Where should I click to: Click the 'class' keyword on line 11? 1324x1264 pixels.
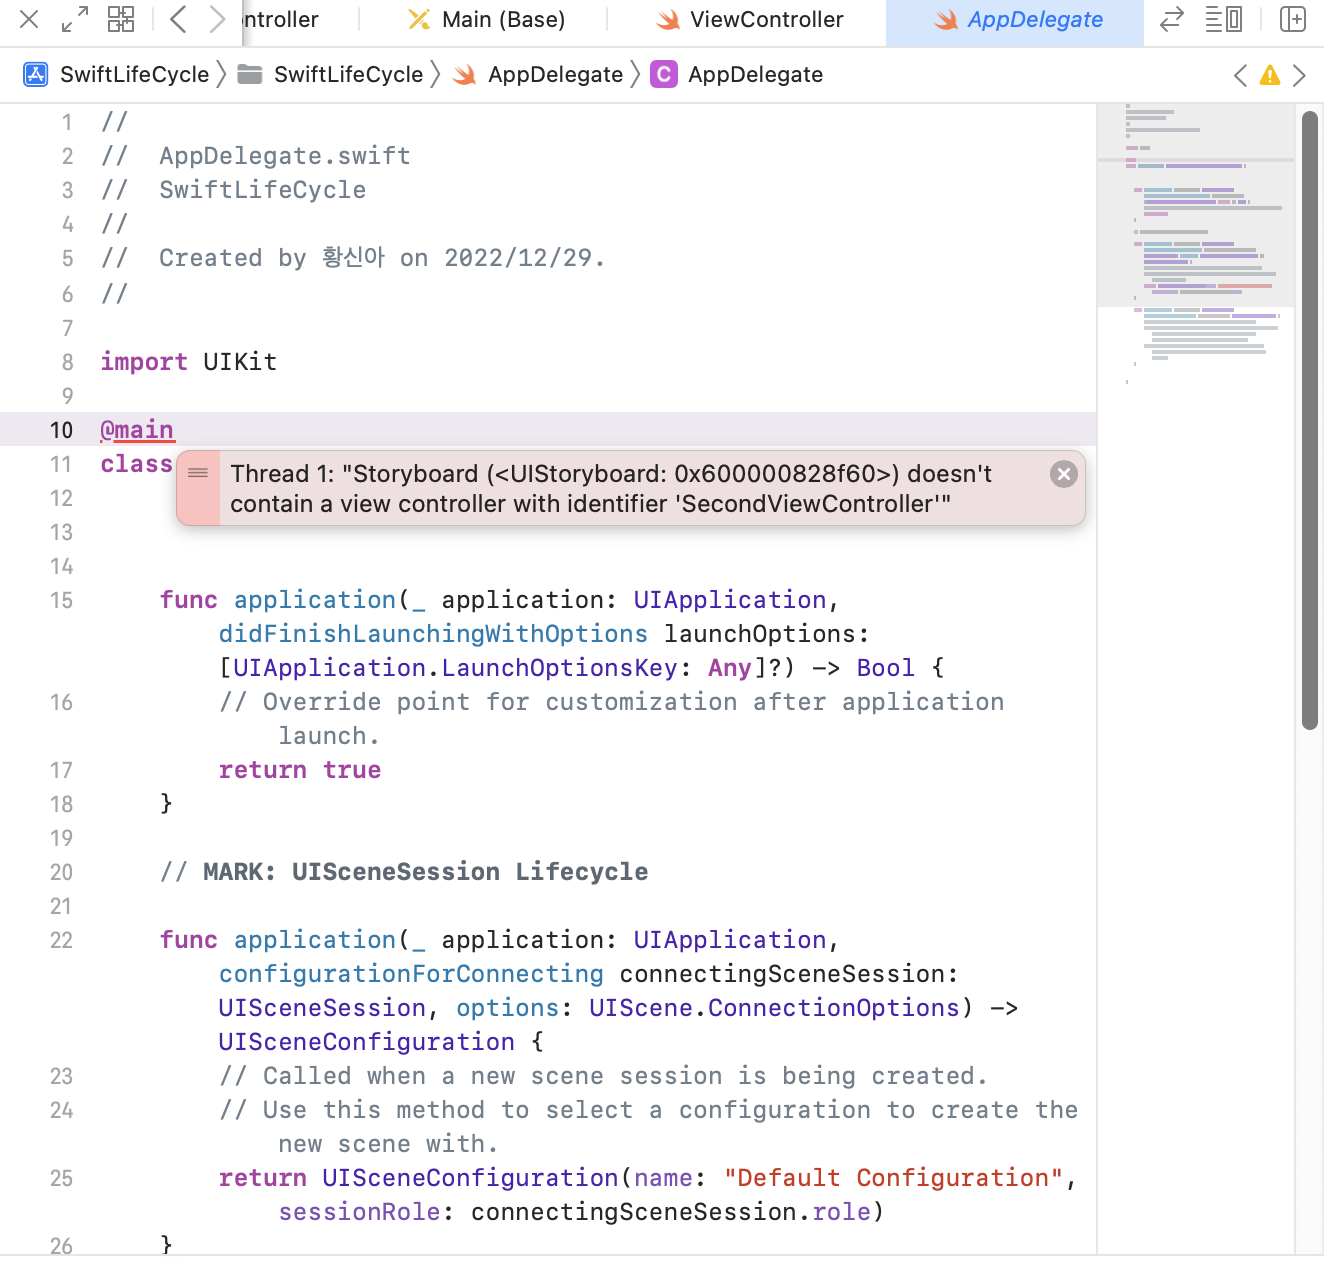point(137,464)
